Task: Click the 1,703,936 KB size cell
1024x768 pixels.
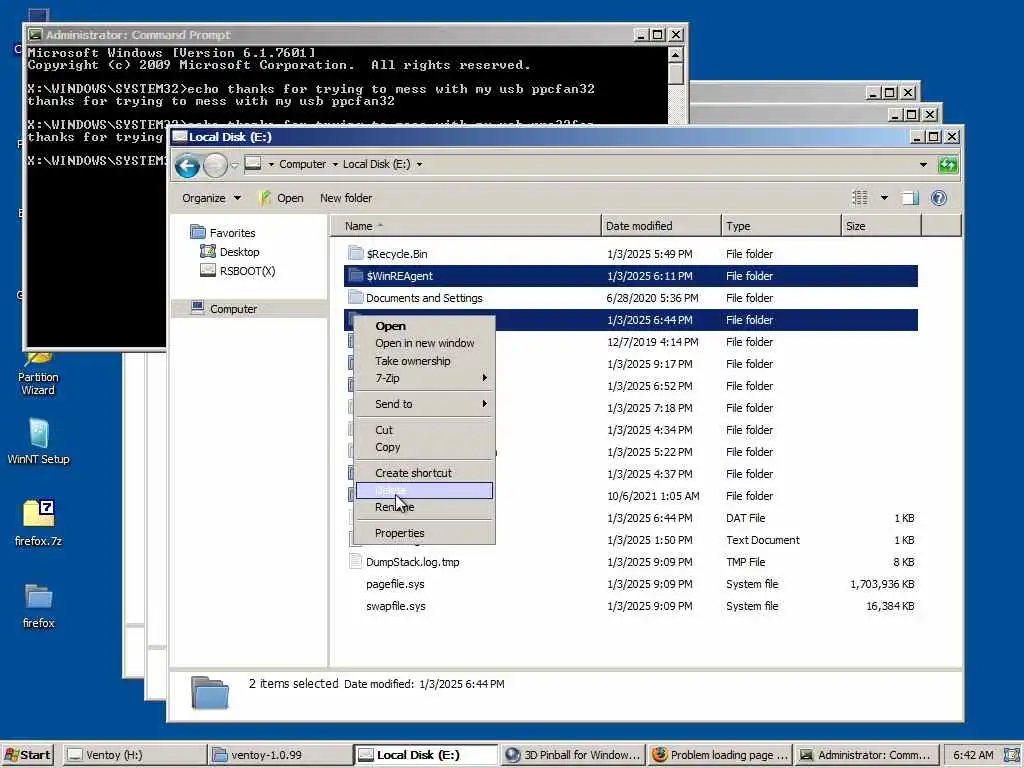Action: tap(882, 584)
